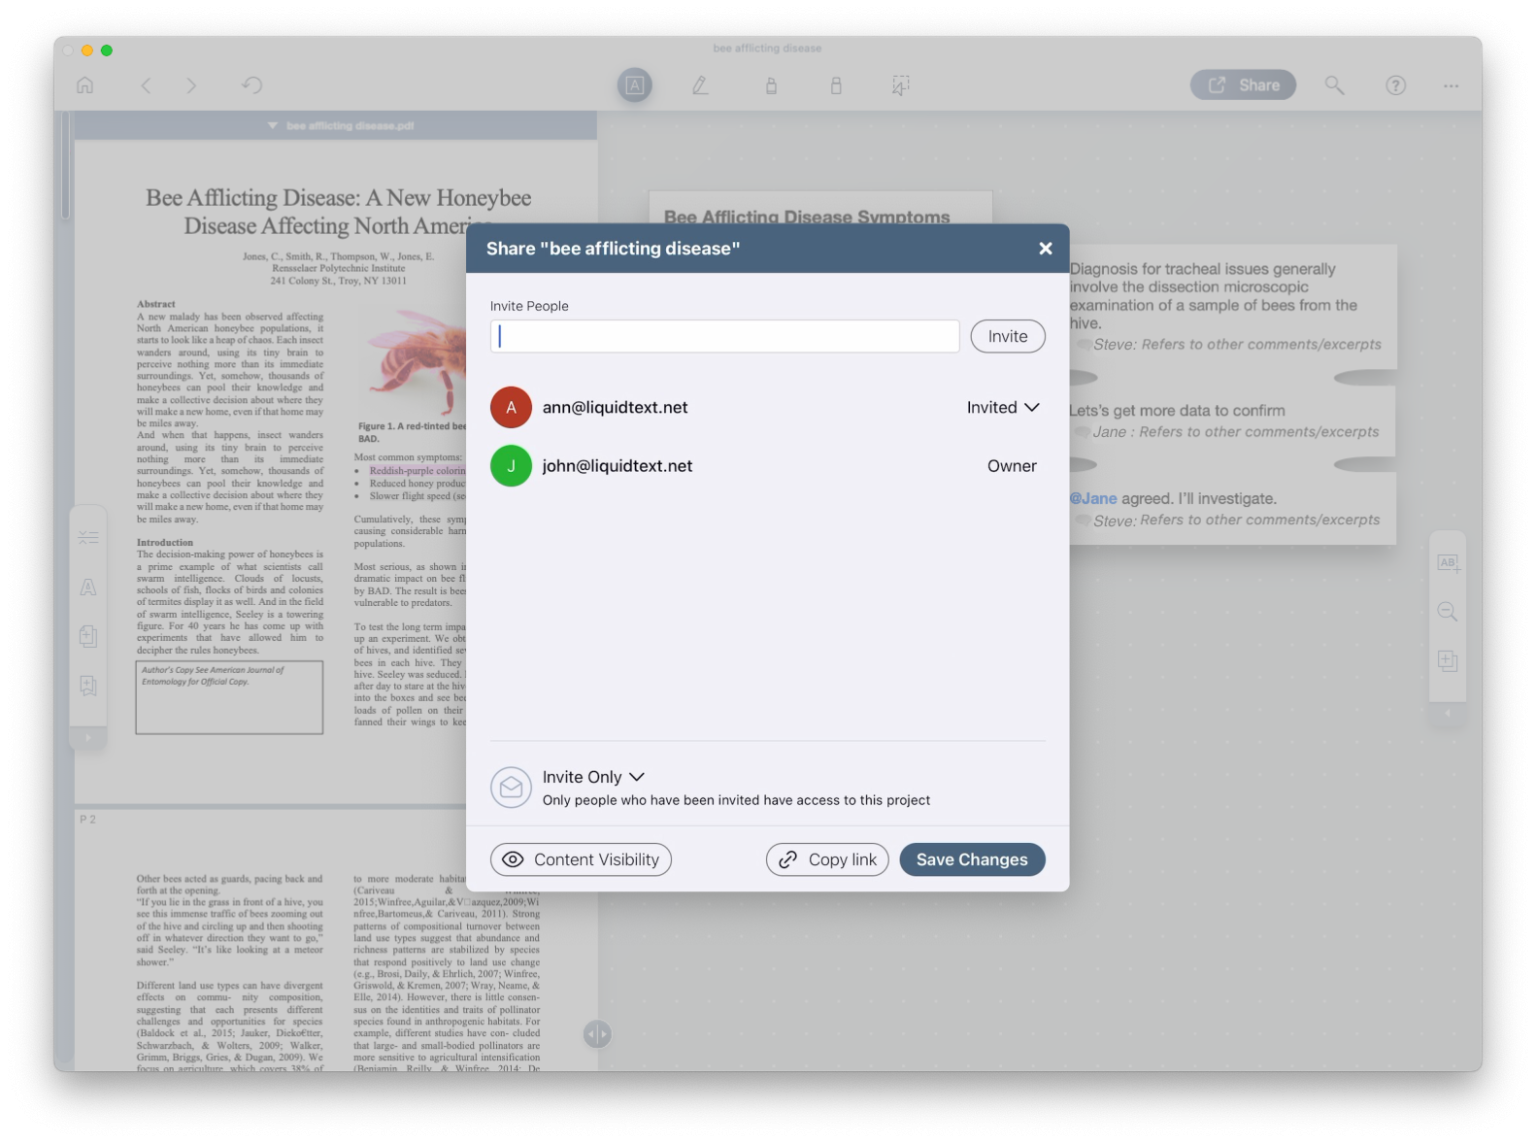Image resolution: width=1536 pixels, height=1143 pixels.
Task: Select the pen annotation tool
Action: (x=700, y=85)
